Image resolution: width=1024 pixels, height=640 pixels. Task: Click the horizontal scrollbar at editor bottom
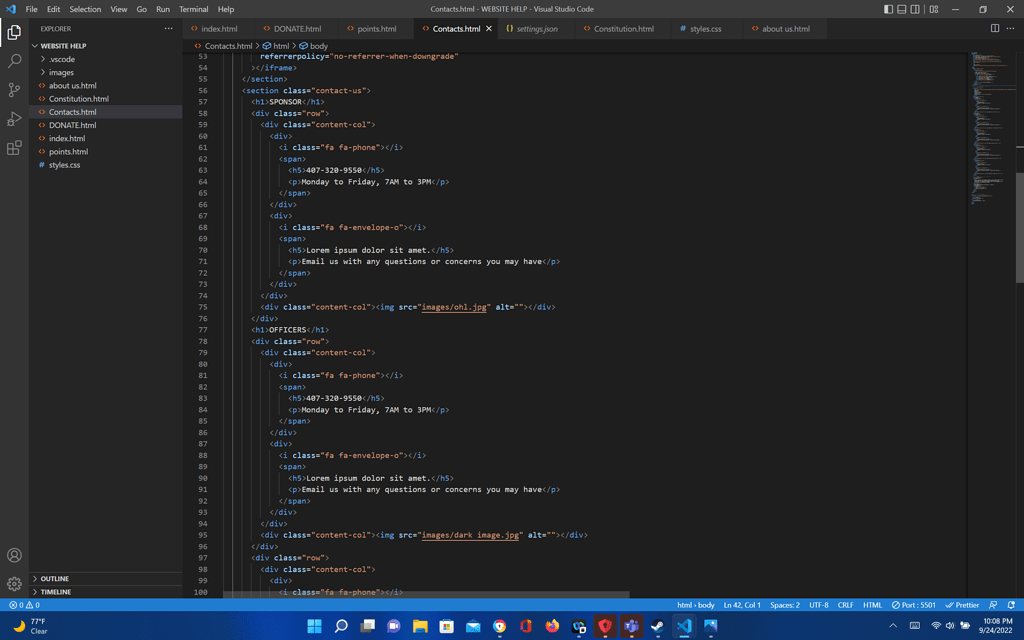pyautogui.click(x=426, y=595)
